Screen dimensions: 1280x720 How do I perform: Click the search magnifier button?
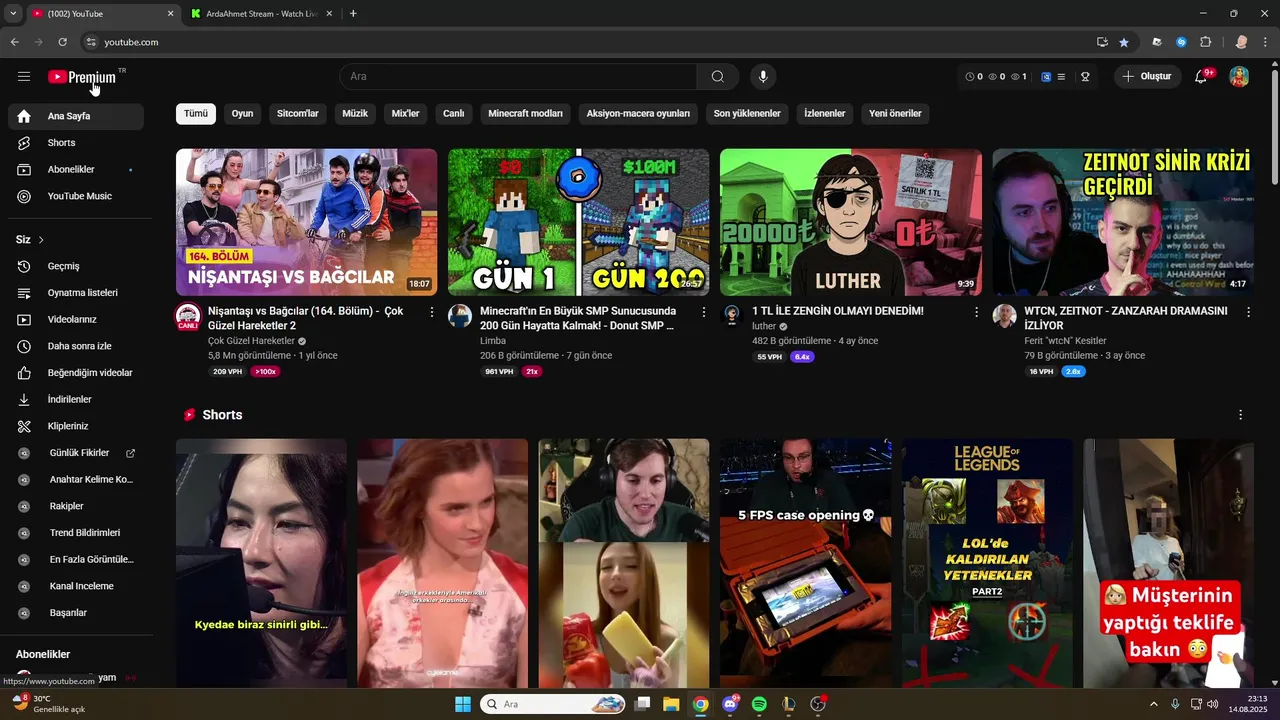718,77
